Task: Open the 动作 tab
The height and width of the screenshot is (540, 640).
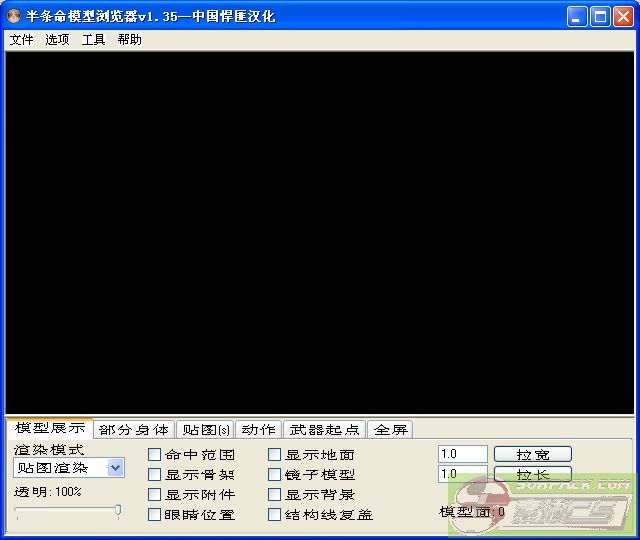Action: [x=259, y=430]
